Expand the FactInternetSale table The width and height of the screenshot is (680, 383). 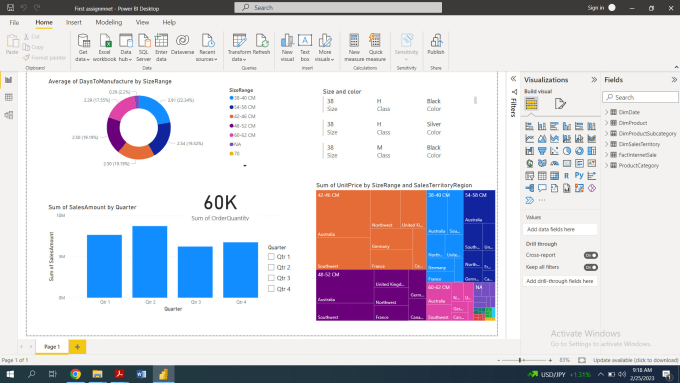pos(607,154)
